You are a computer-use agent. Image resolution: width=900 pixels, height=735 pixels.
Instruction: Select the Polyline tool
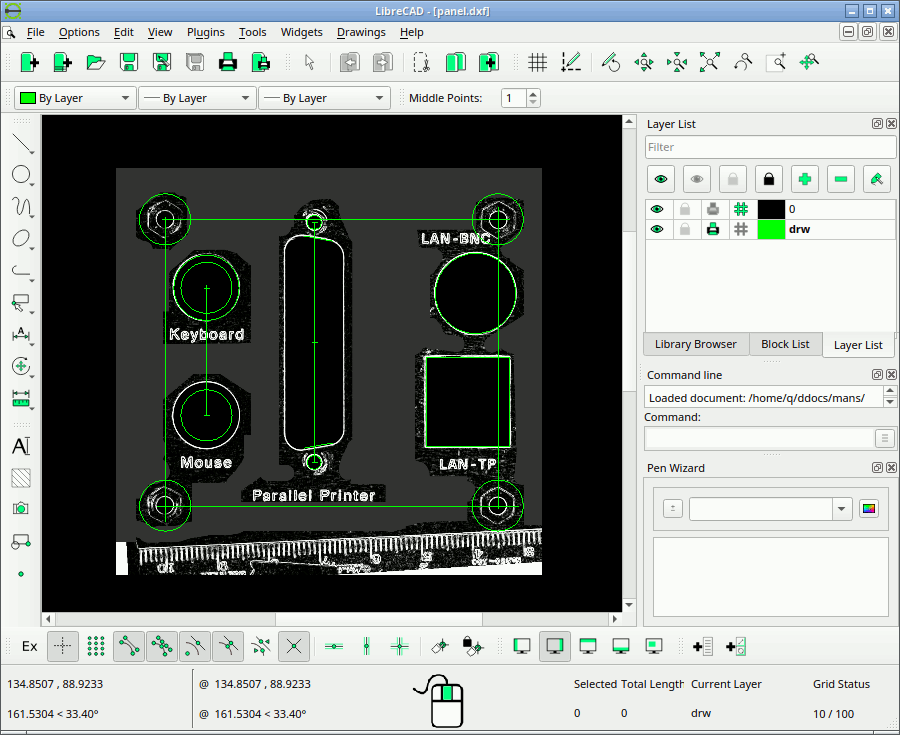(22, 270)
